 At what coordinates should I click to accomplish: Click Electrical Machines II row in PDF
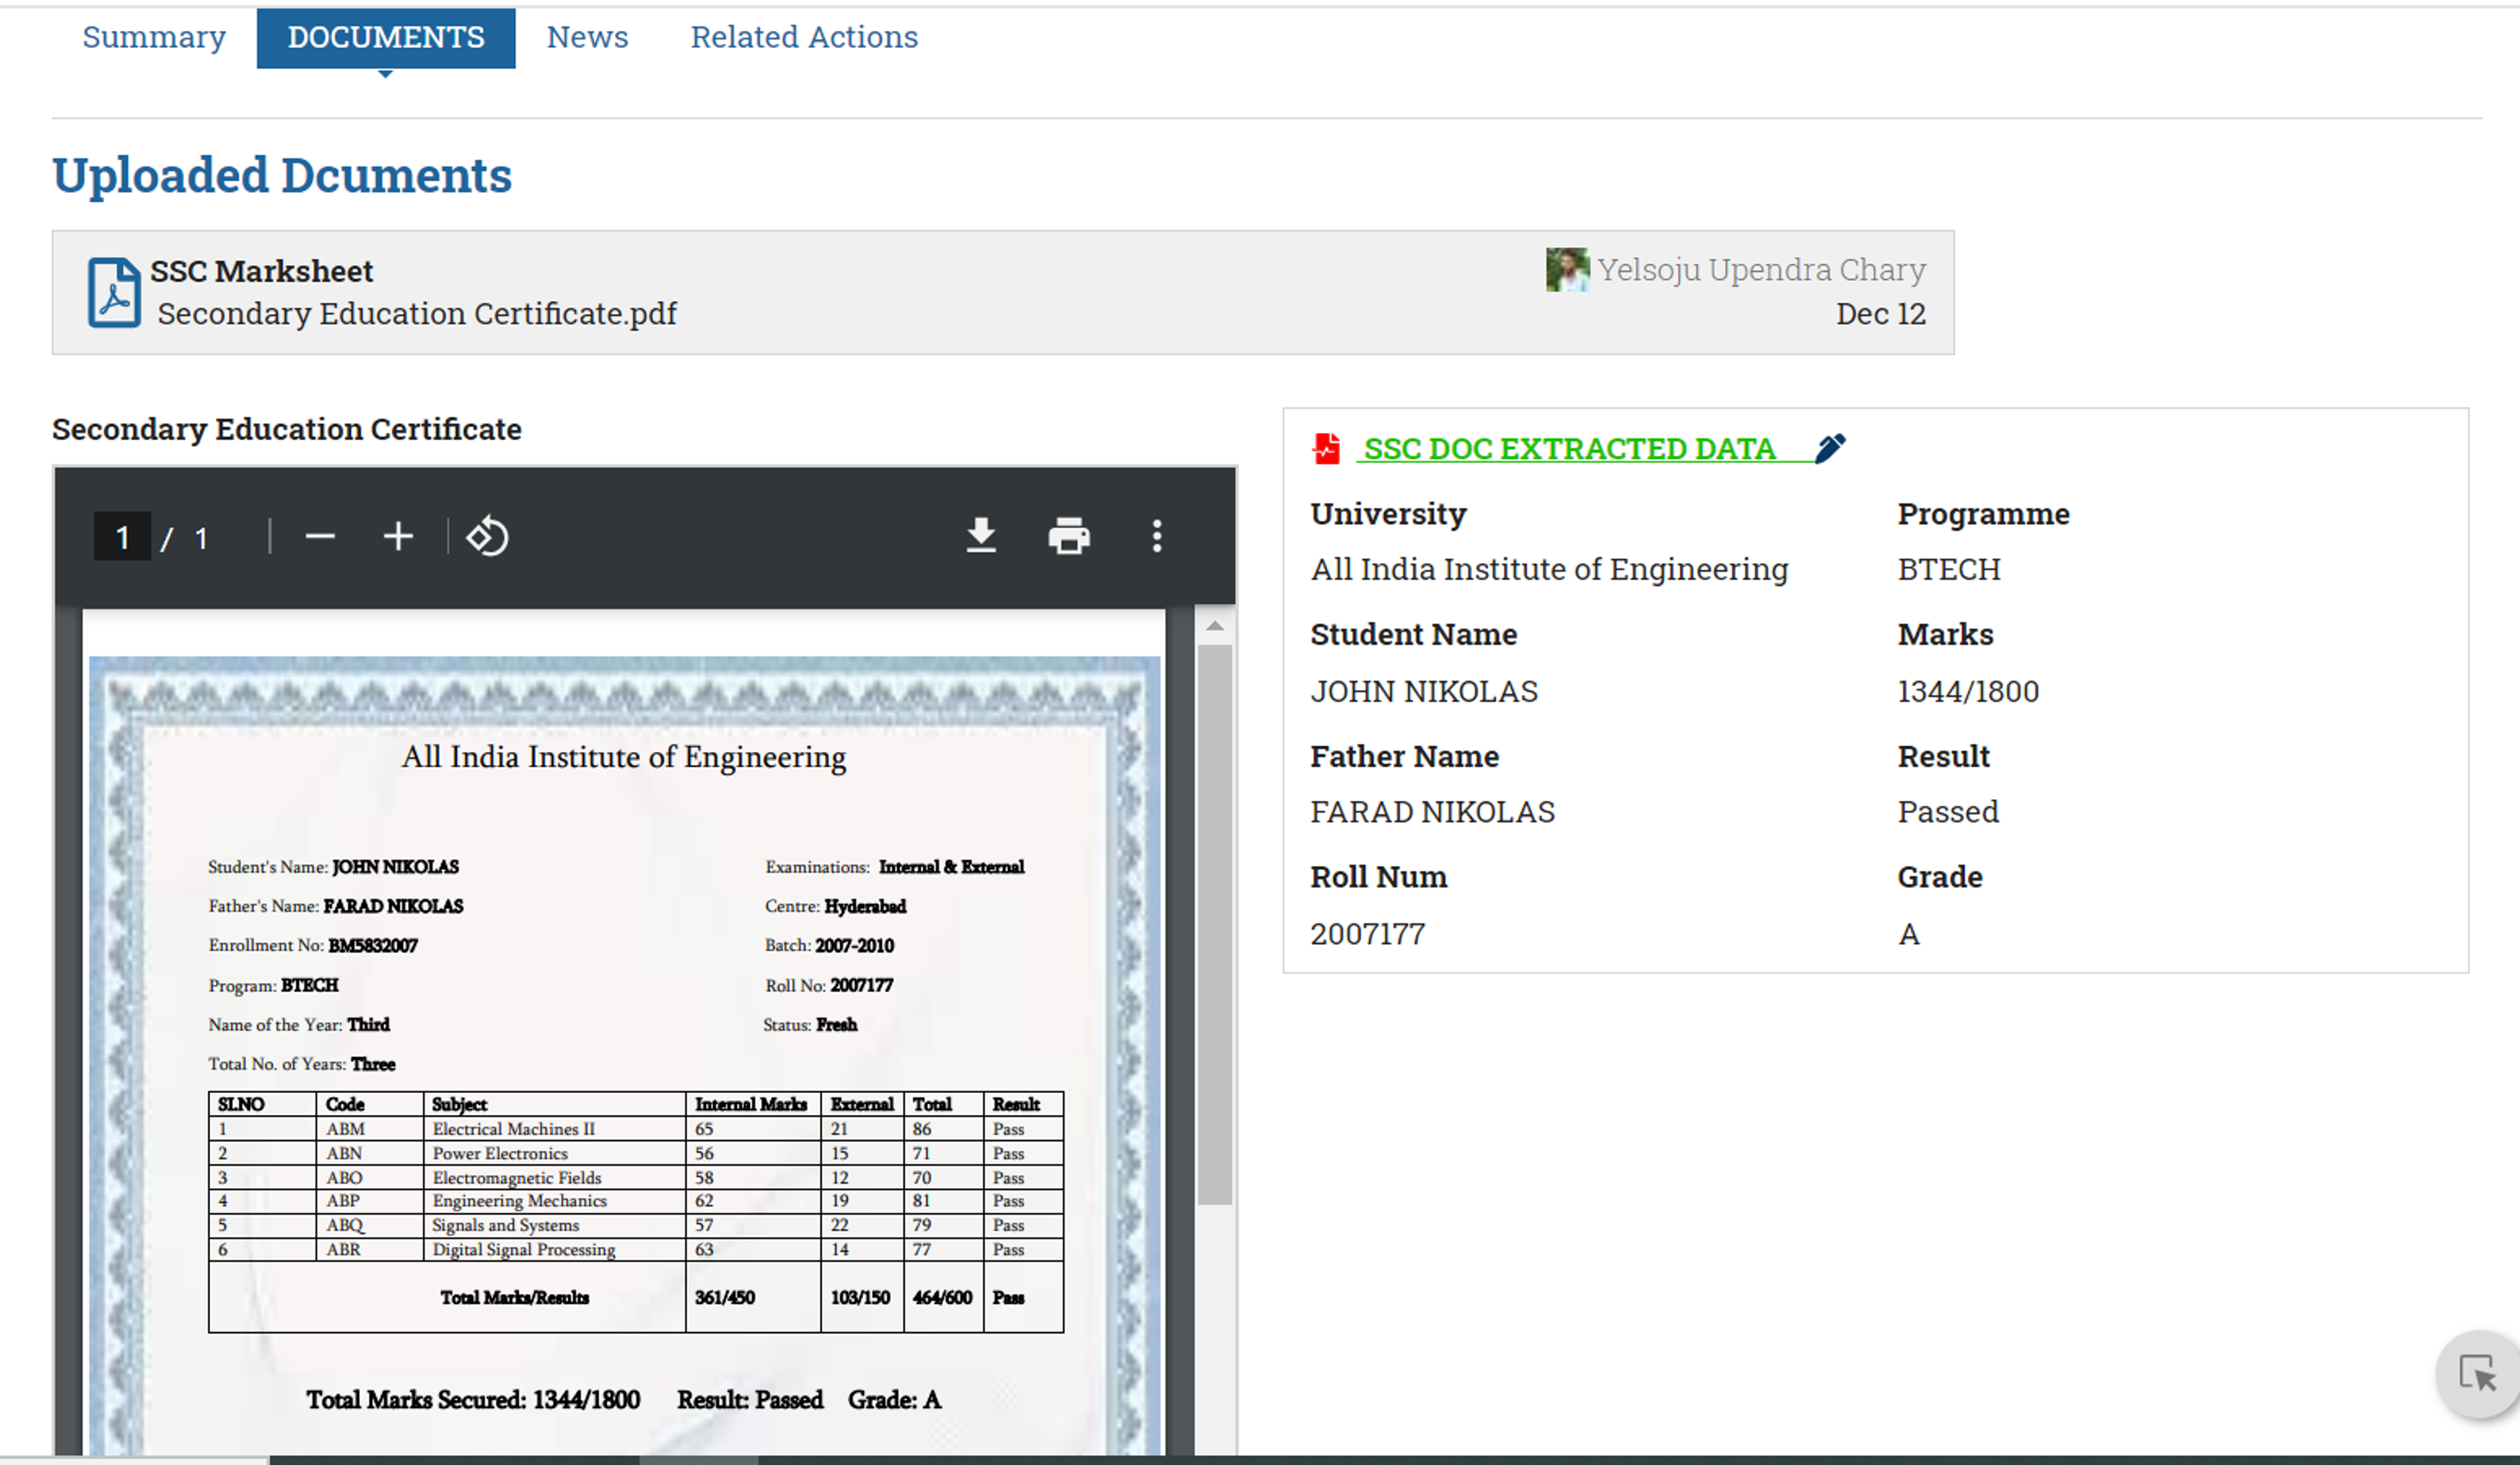(x=636, y=1129)
